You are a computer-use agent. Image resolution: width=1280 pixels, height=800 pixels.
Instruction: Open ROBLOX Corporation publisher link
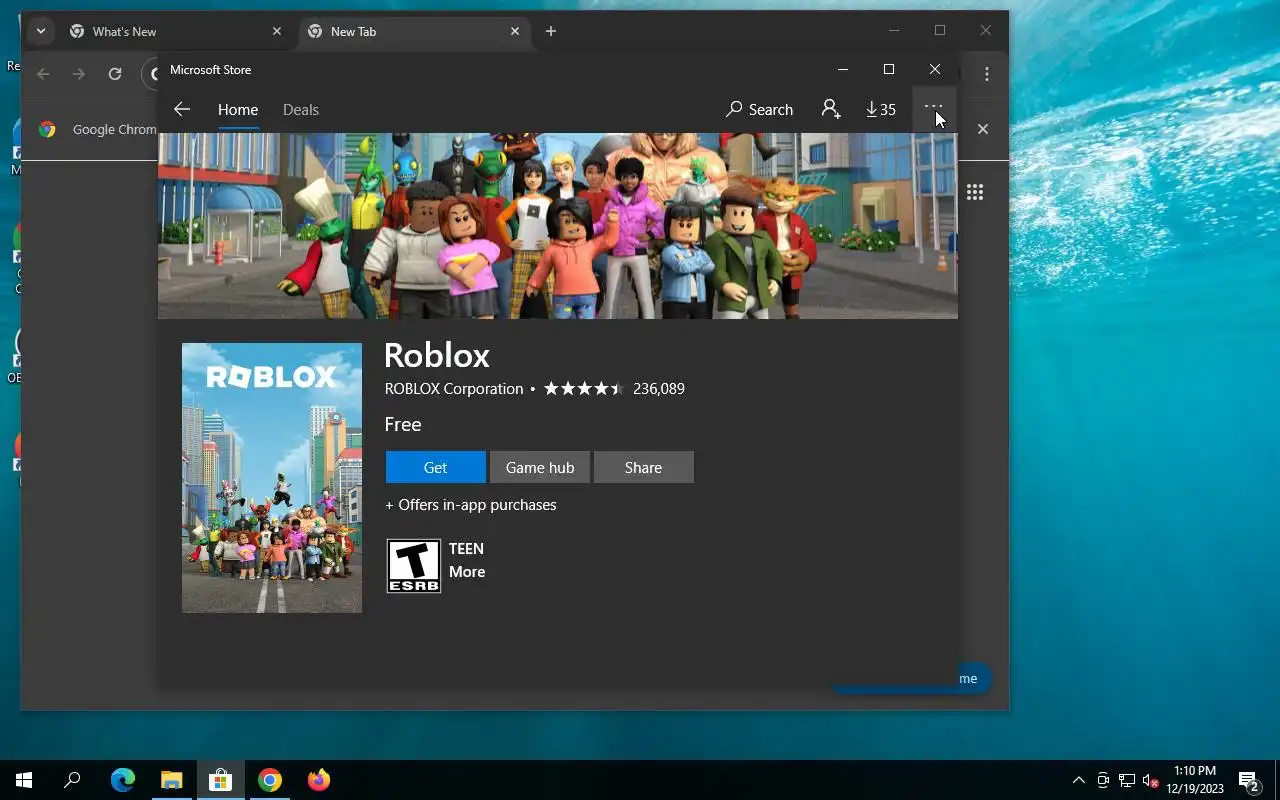tap(454, 388)
